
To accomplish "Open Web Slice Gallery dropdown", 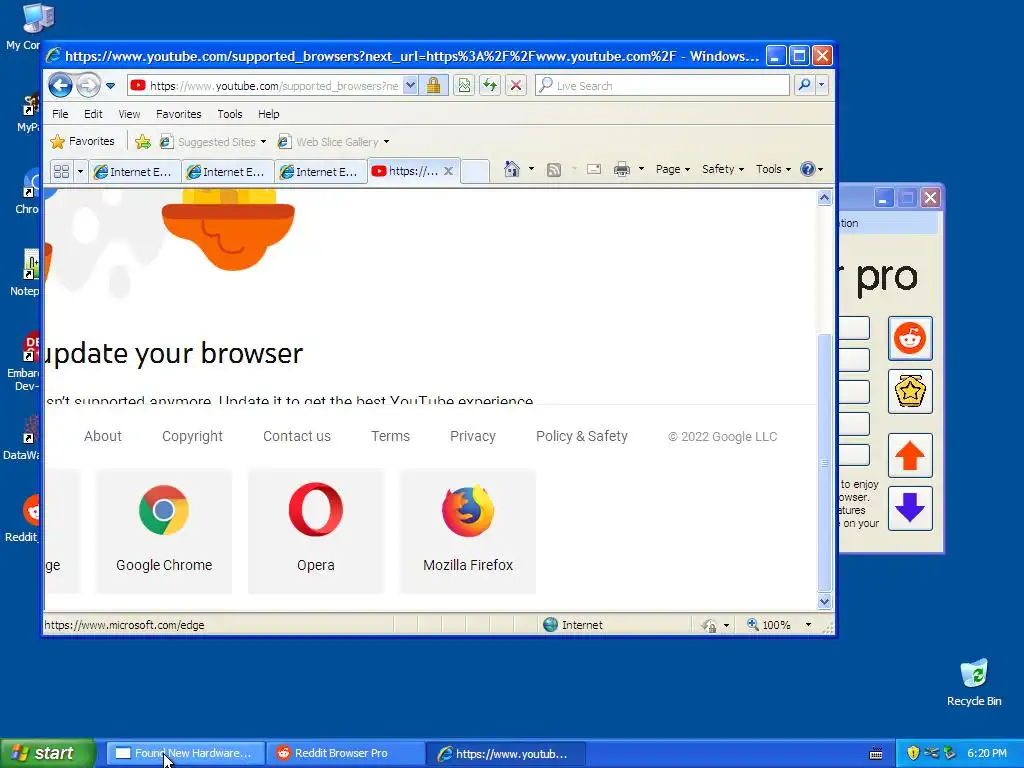I will [333, 142].
